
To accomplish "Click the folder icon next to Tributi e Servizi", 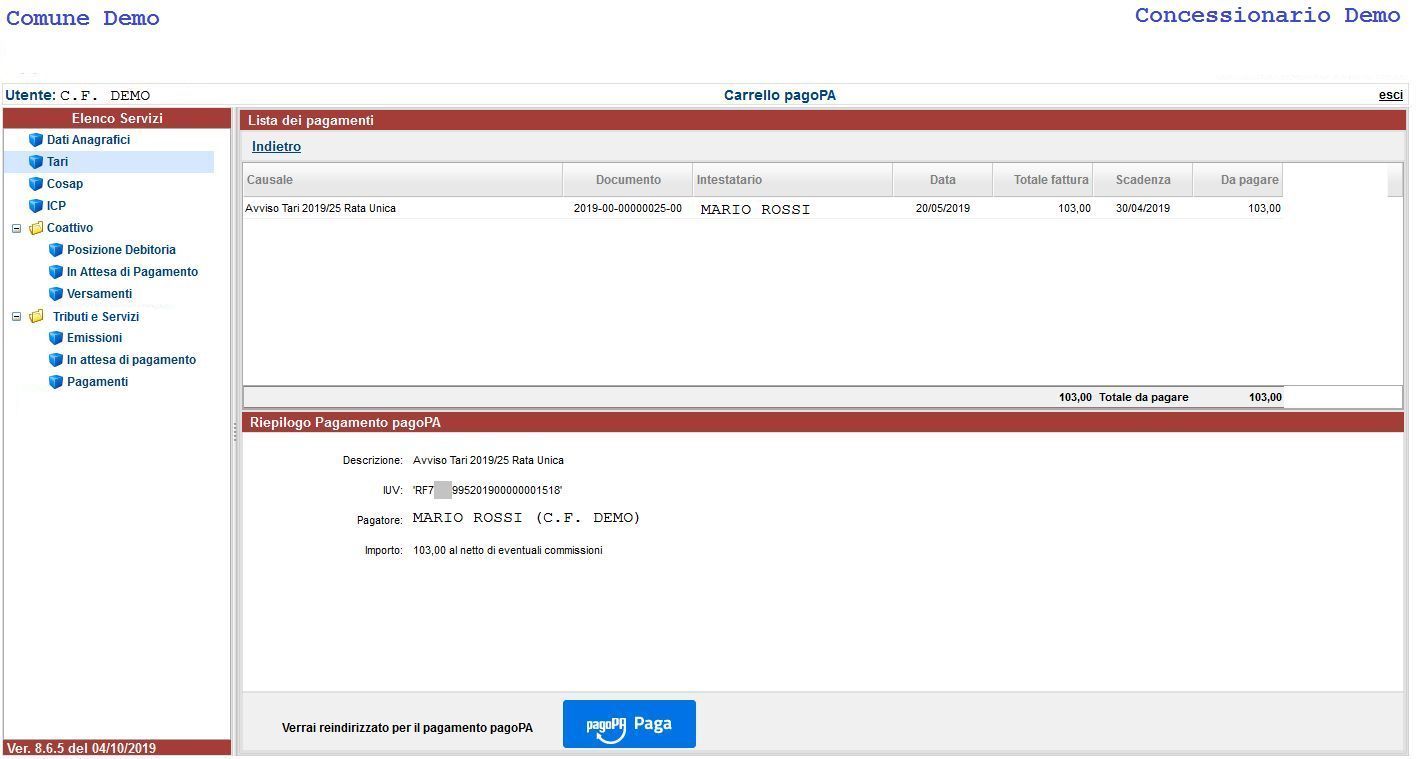I will point(36,316).
